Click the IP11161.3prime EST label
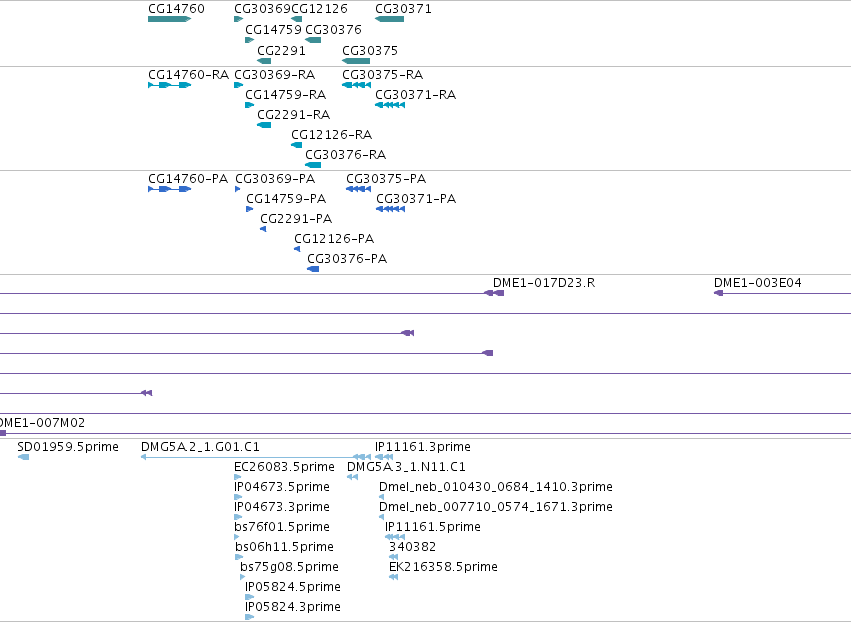851x622 pixels. tap(422, 447)
